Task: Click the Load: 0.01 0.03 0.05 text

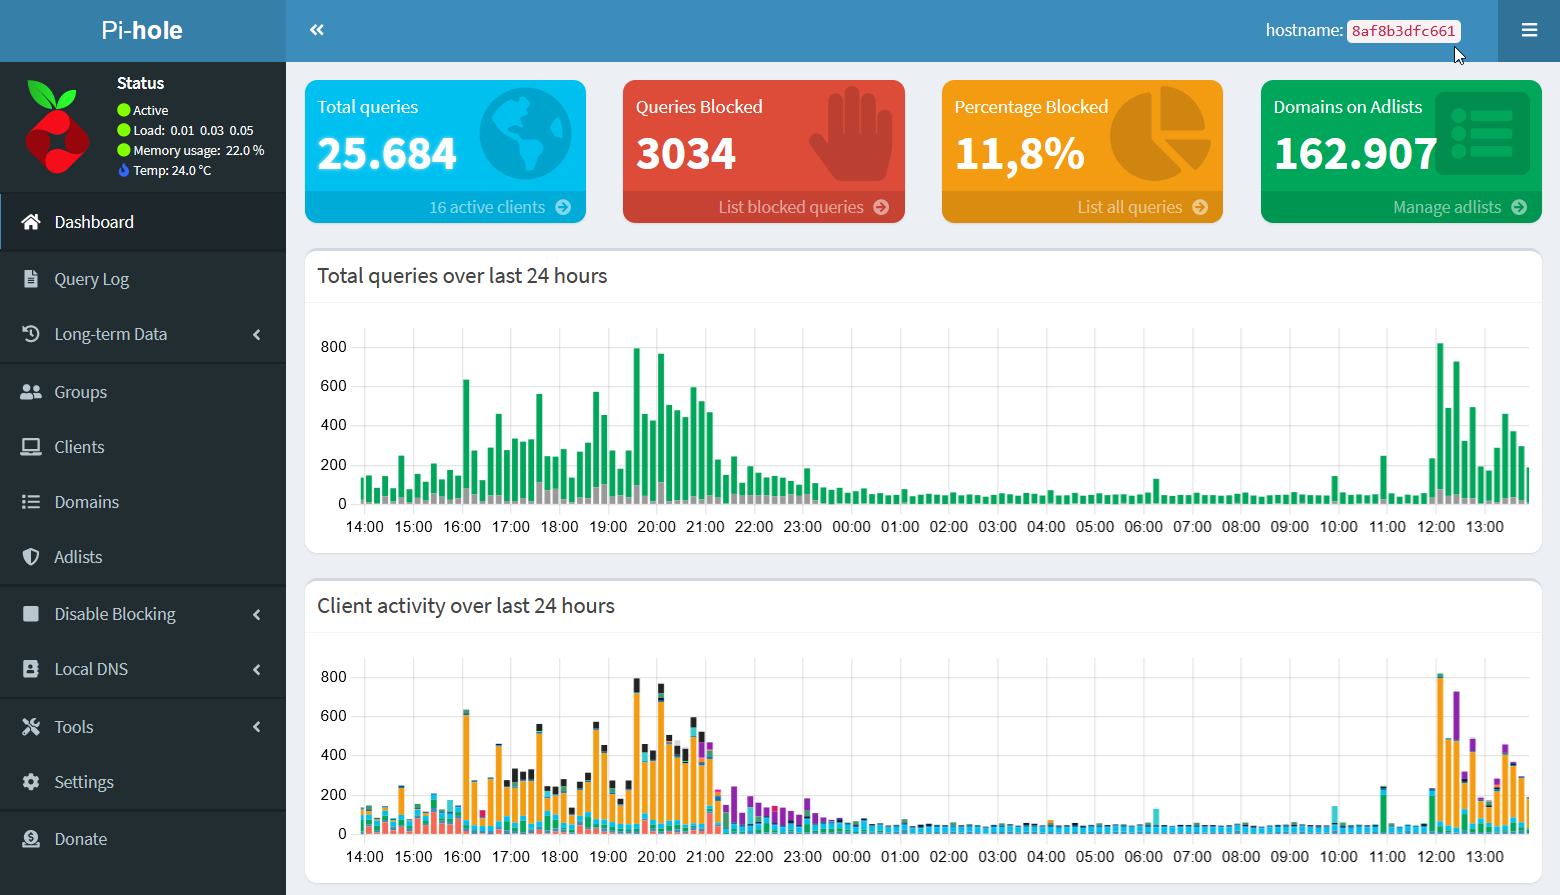Action: click(x=193, y=131)
